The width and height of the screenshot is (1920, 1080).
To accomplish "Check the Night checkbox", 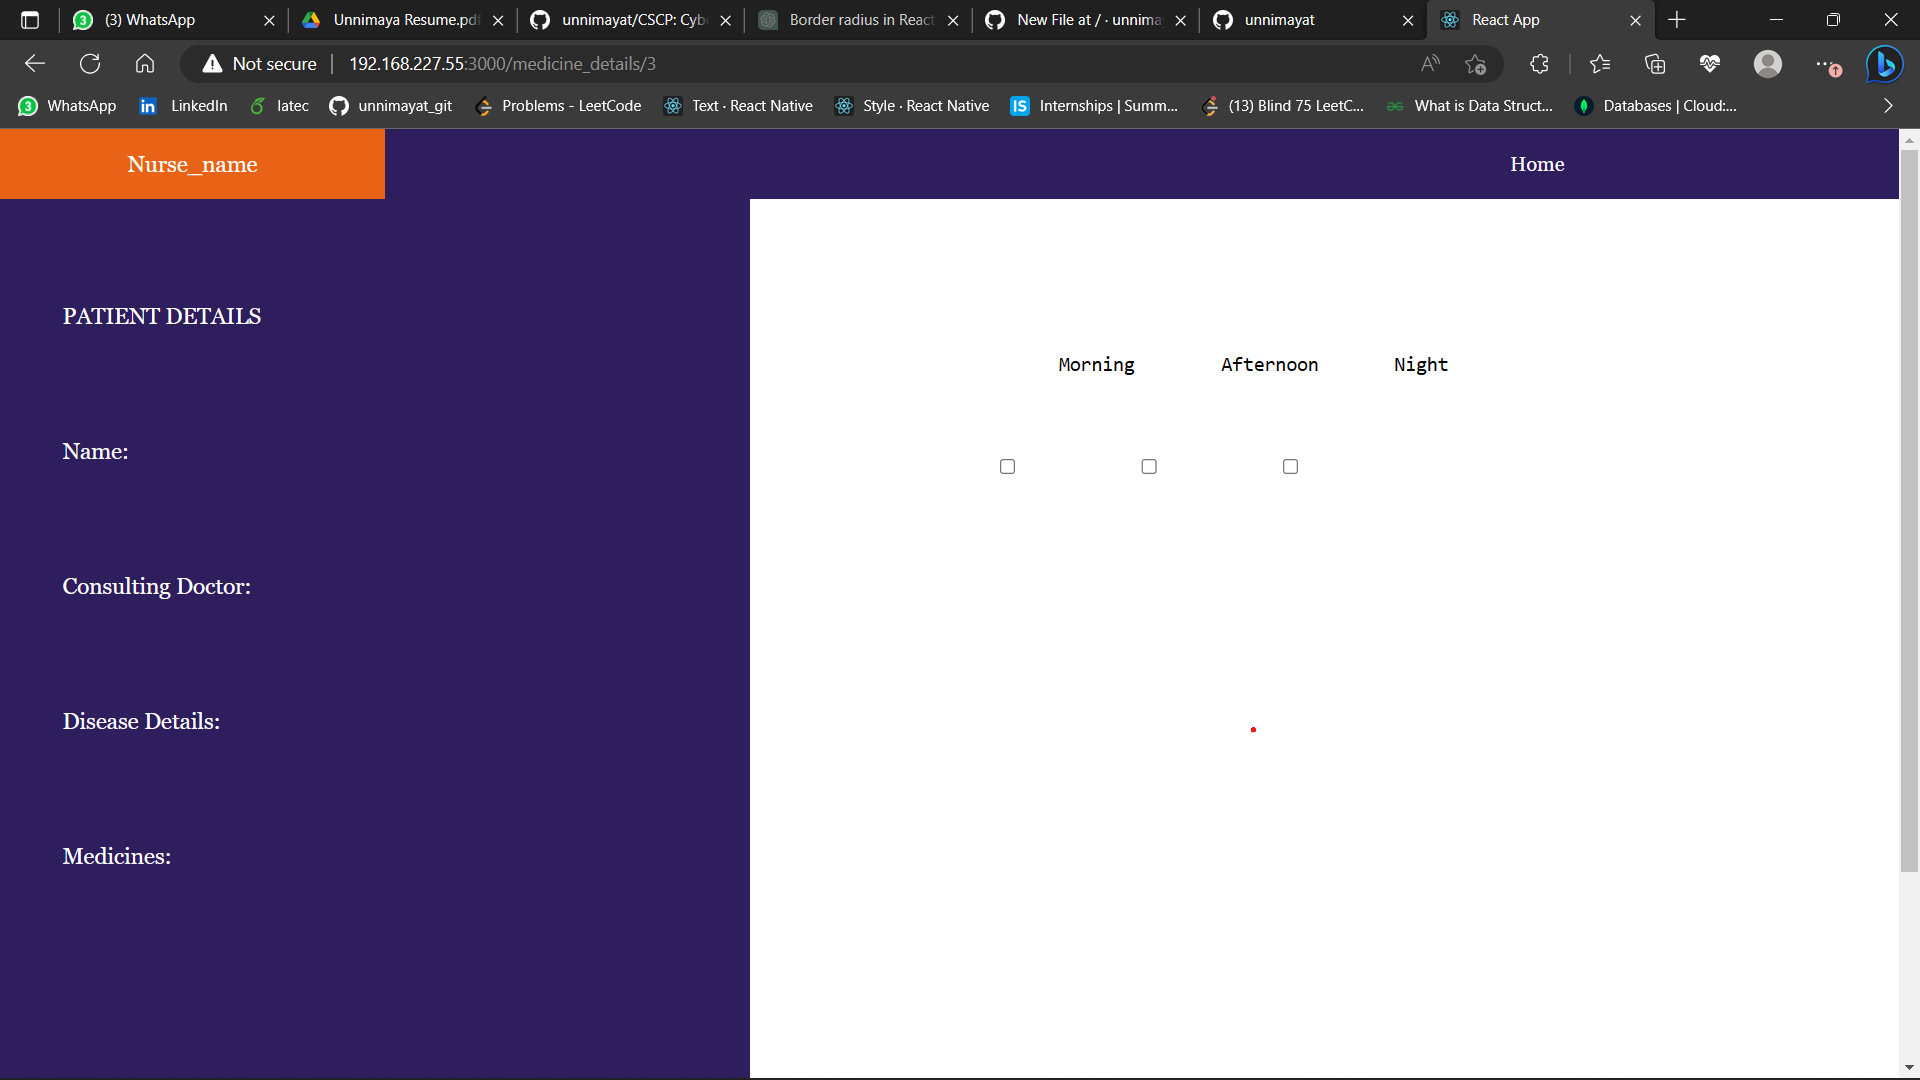I will 1290,466.
